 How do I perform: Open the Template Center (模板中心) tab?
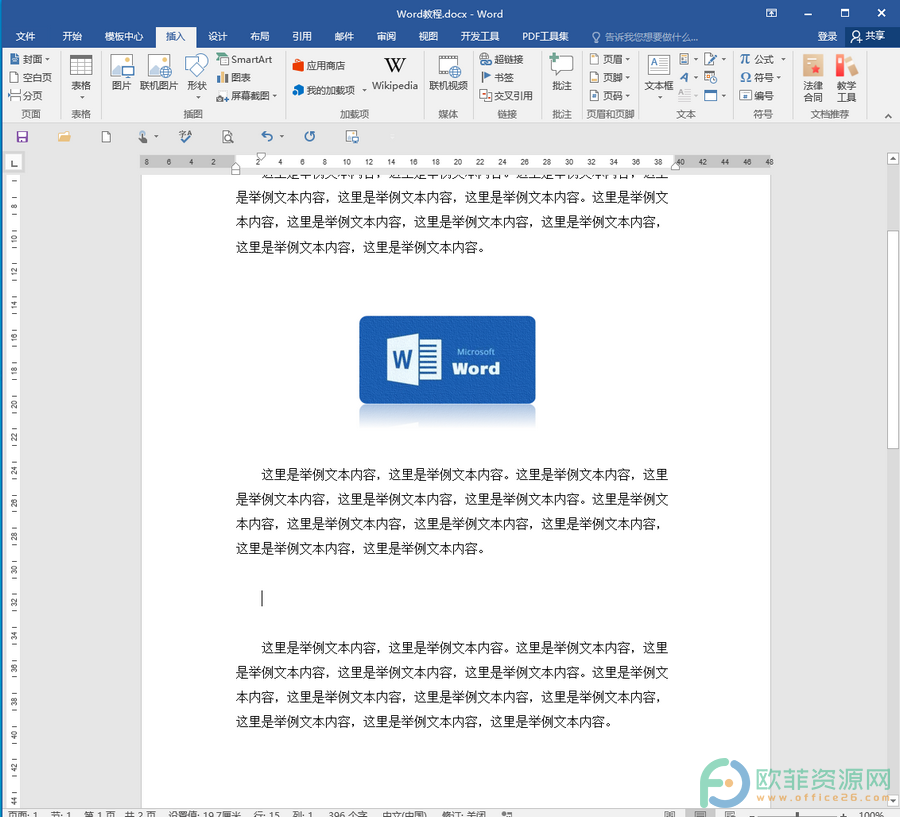[123, 37]
